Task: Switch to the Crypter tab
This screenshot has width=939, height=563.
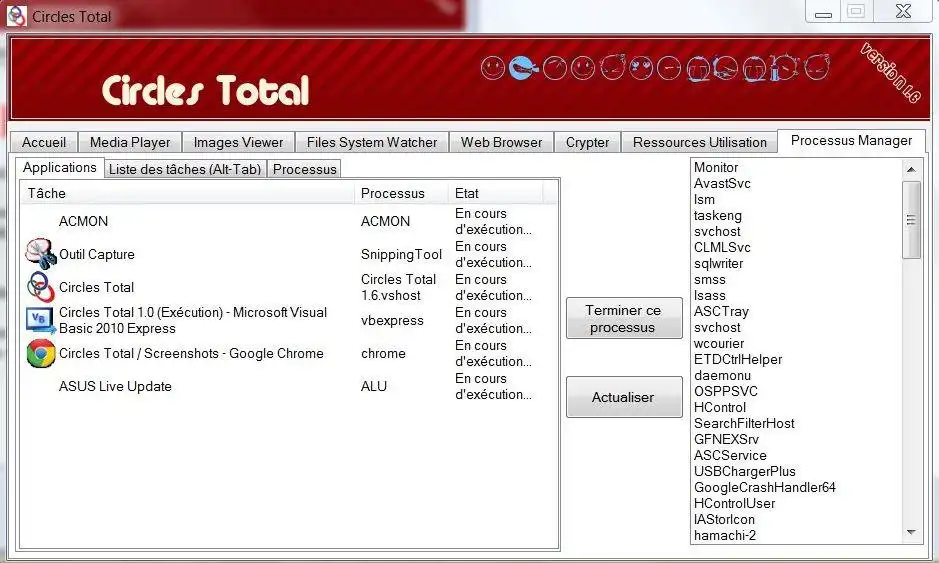Action: [587, 143]
